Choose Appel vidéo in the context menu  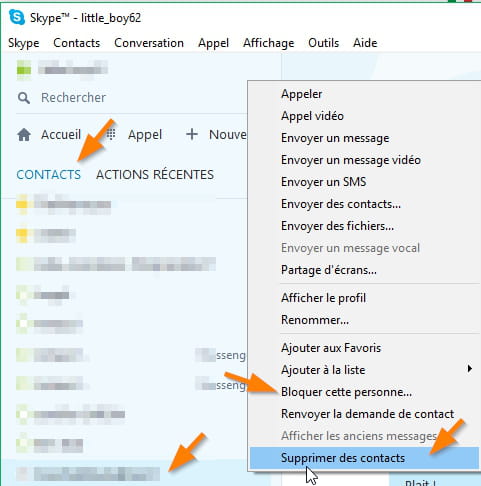[x=312, y=116]
